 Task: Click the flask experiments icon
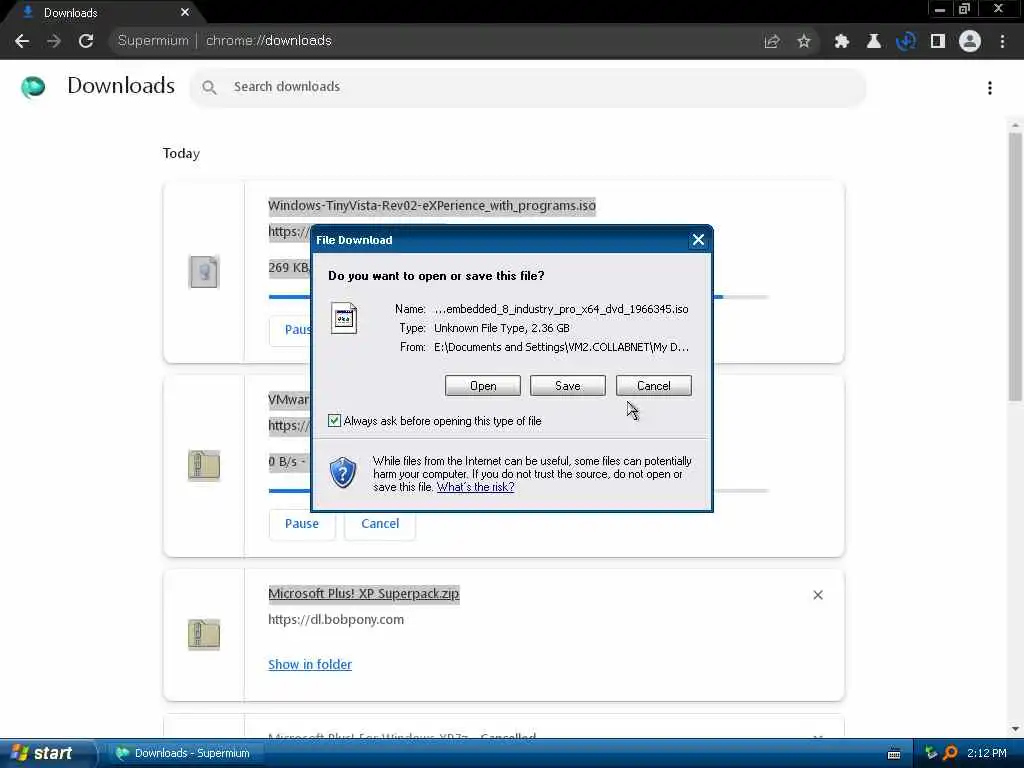click(x=874, y=41)
